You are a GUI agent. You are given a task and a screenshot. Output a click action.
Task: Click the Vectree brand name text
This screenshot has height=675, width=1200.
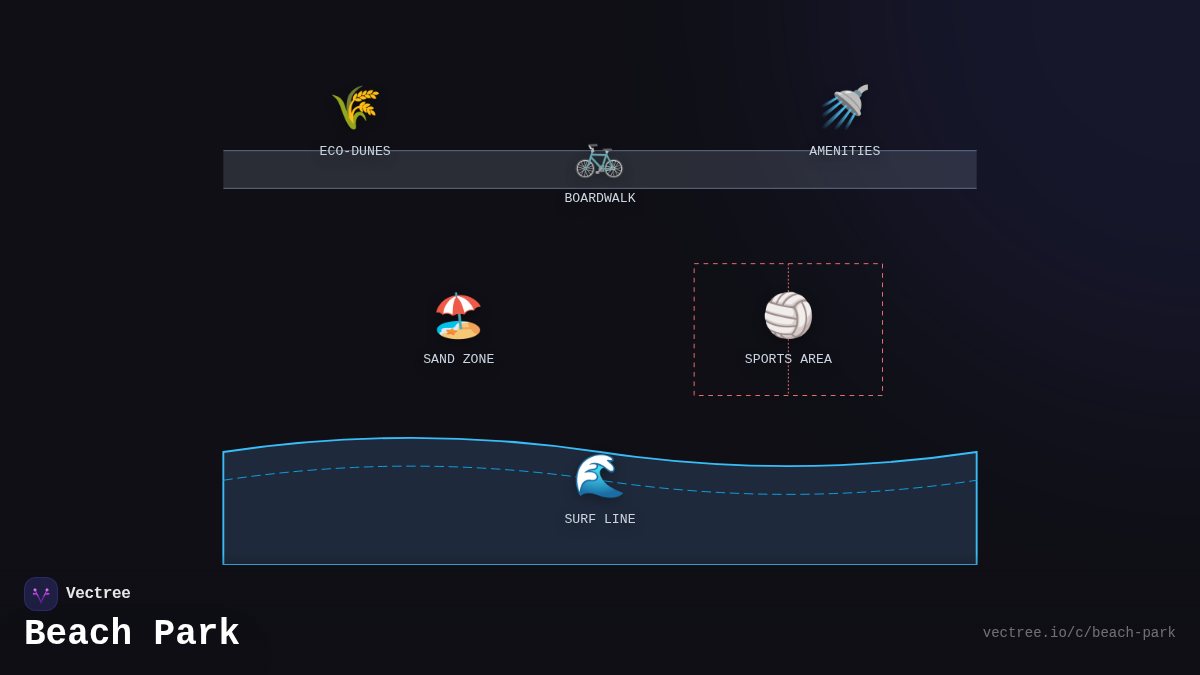tap(98, 594)
